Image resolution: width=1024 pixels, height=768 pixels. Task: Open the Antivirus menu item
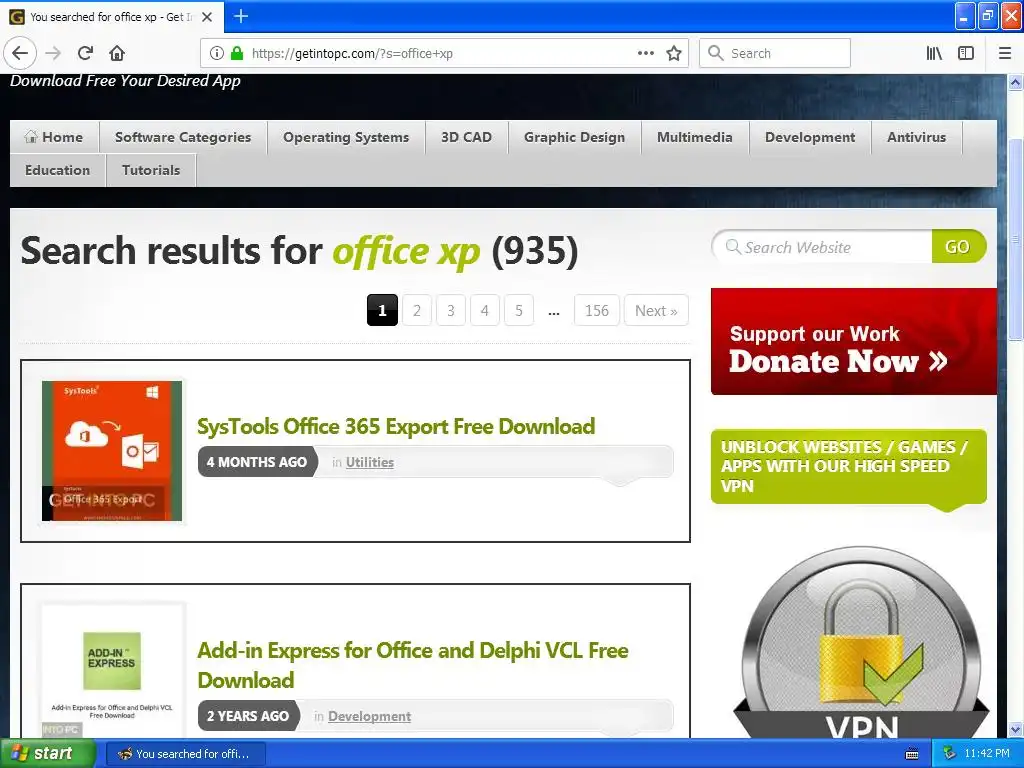point(916,137)
